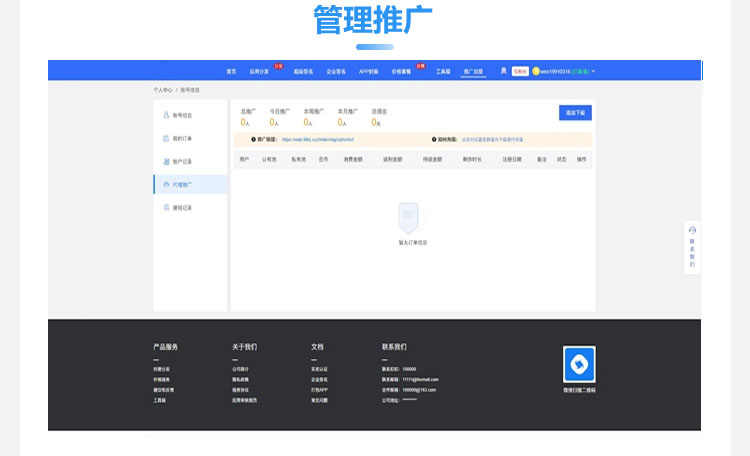
Task: Open the 企业签名 navigation item
Action: [336, 71]
